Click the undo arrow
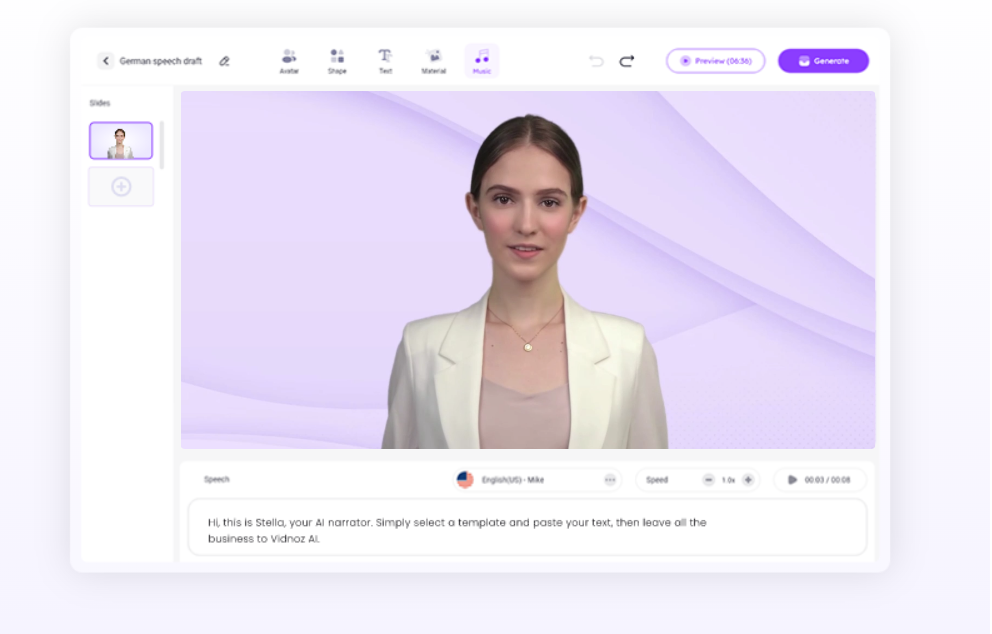Screen dimensions: 992x634 point(597,61)
